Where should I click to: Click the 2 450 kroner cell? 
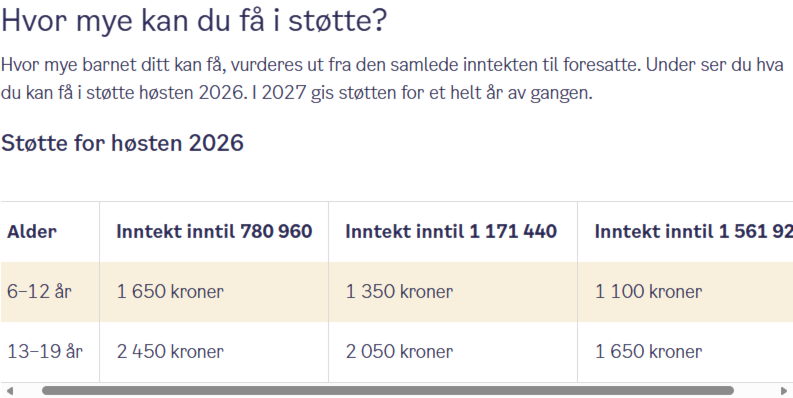170,351
